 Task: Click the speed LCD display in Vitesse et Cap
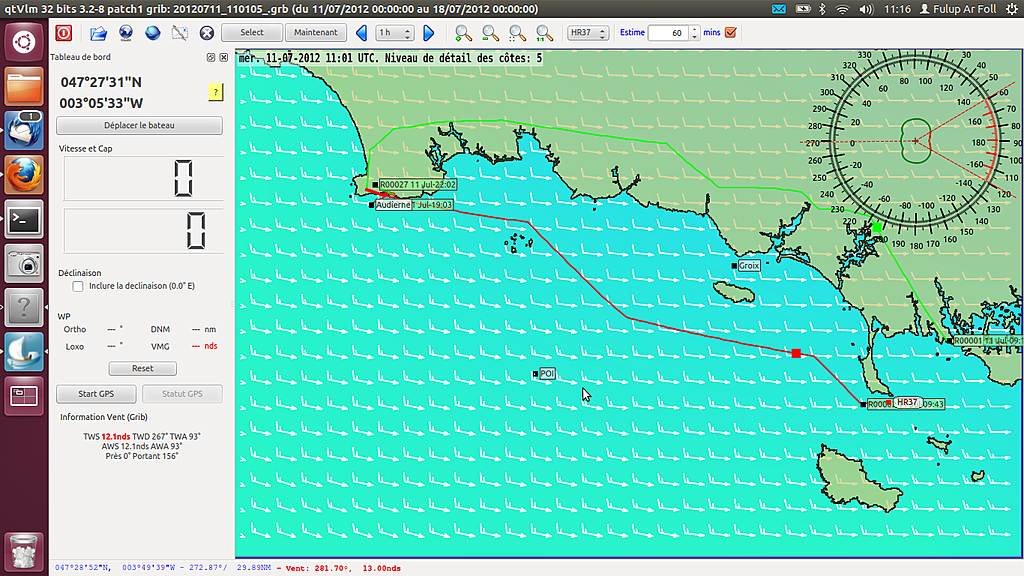(x=143, y=178)
